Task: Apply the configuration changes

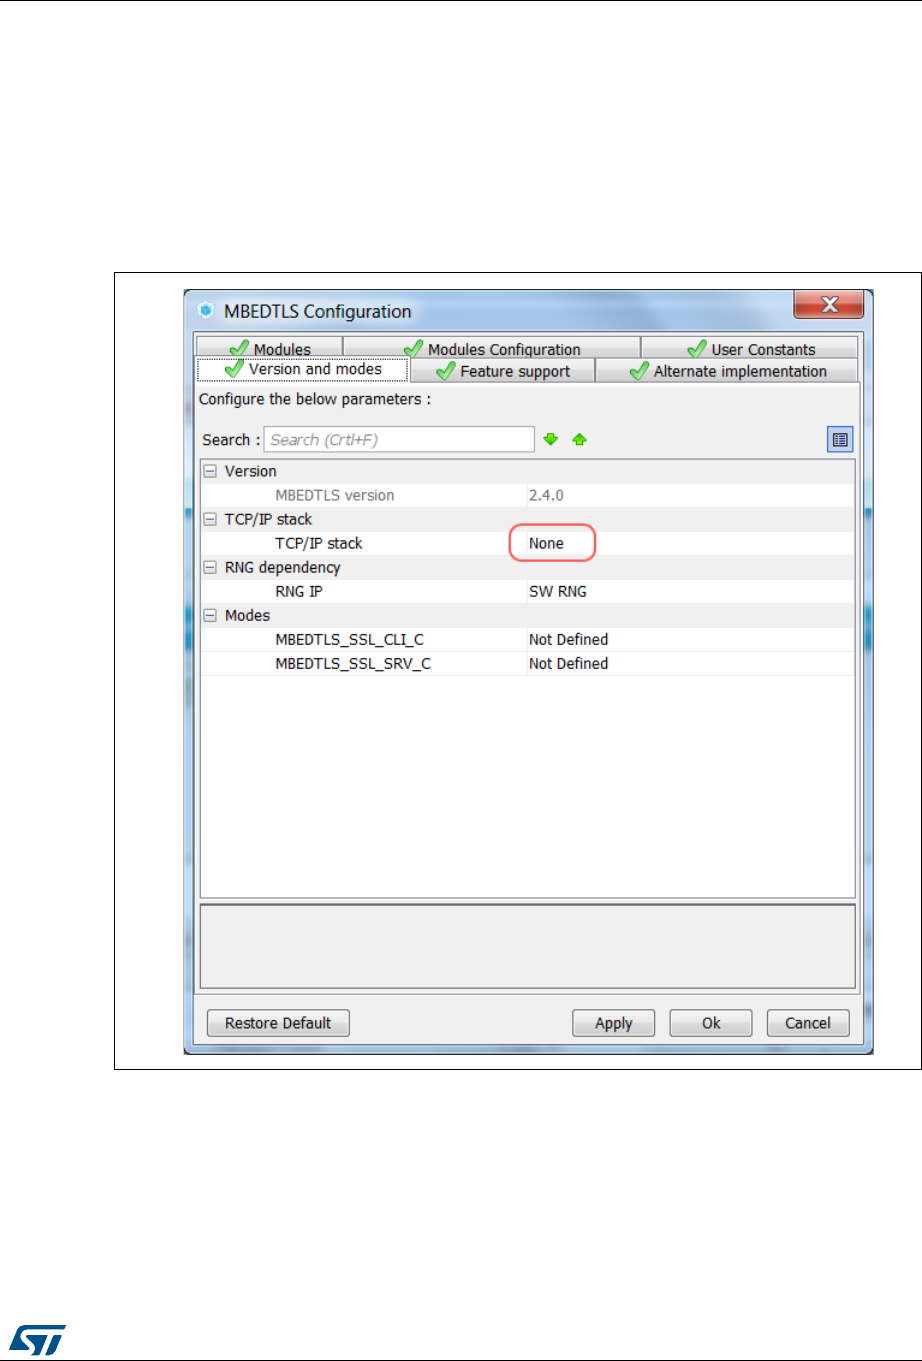Action: [x=613, y=1023]
